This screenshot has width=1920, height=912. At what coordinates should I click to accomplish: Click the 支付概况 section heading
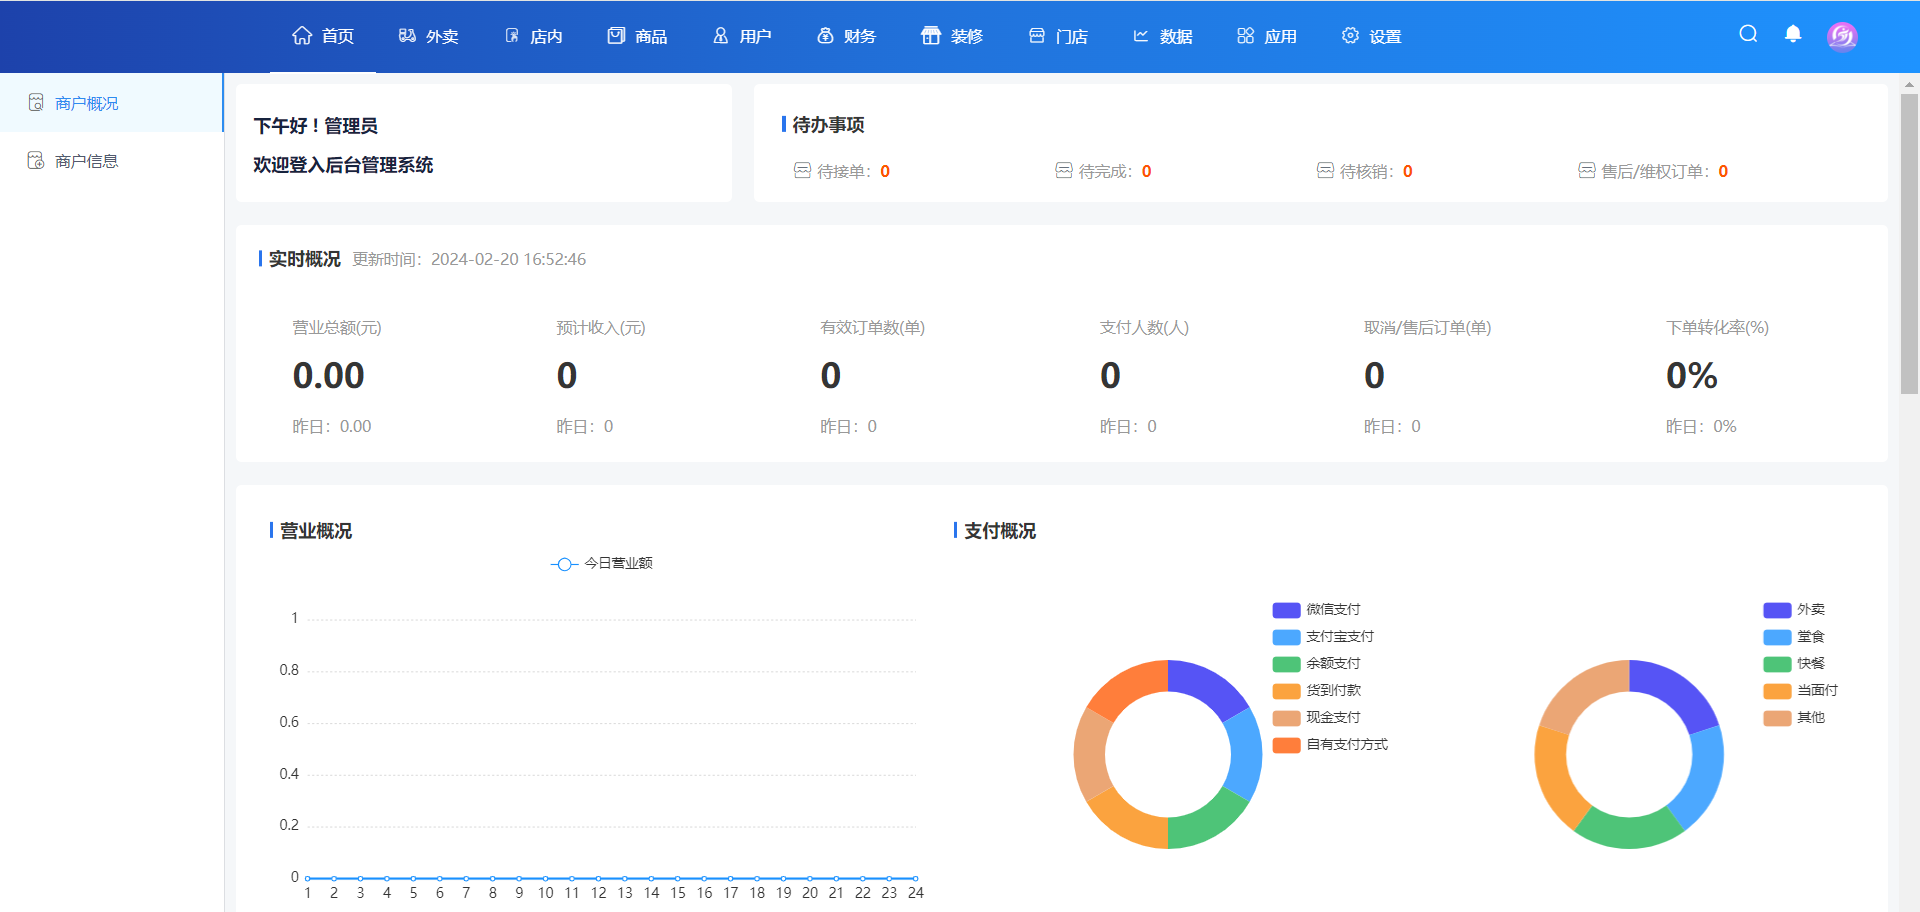pyautogui.click(x=1000, y=531)
